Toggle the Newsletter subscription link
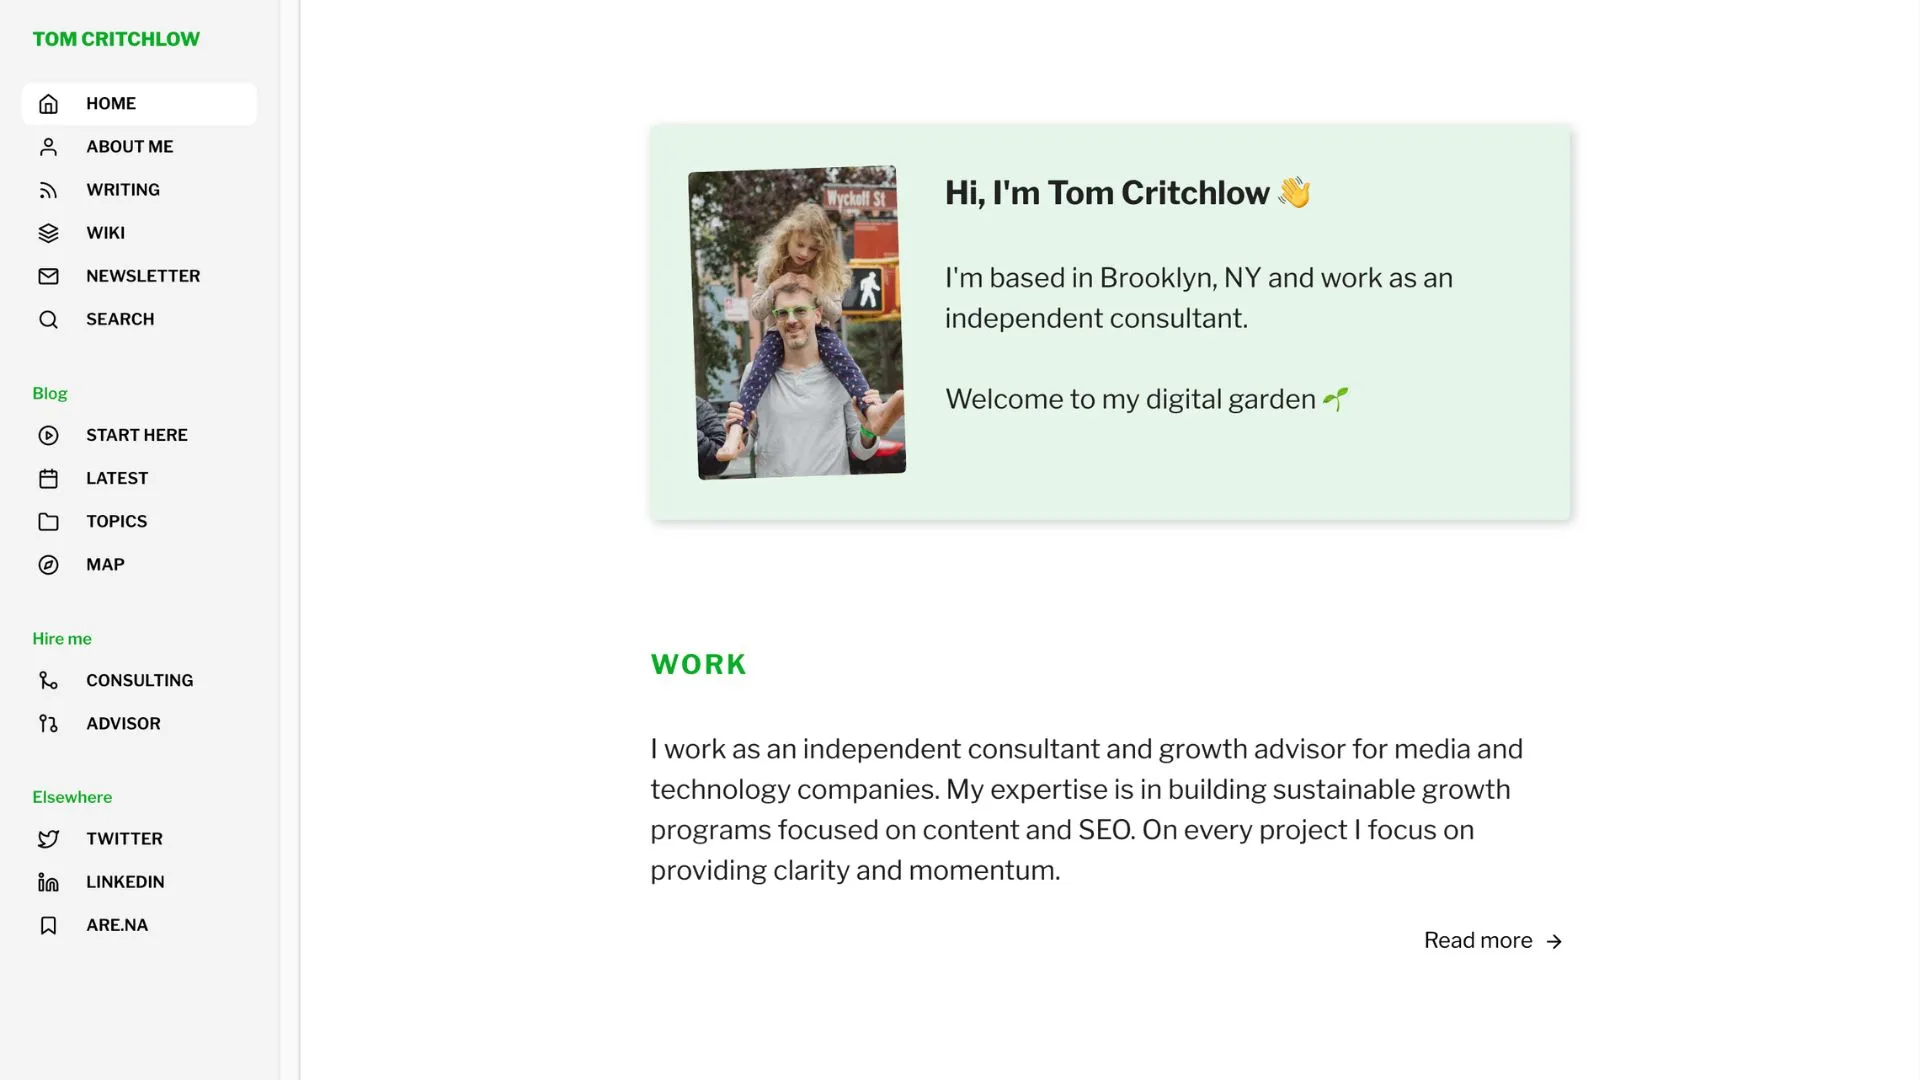 (x=142, y=276)
